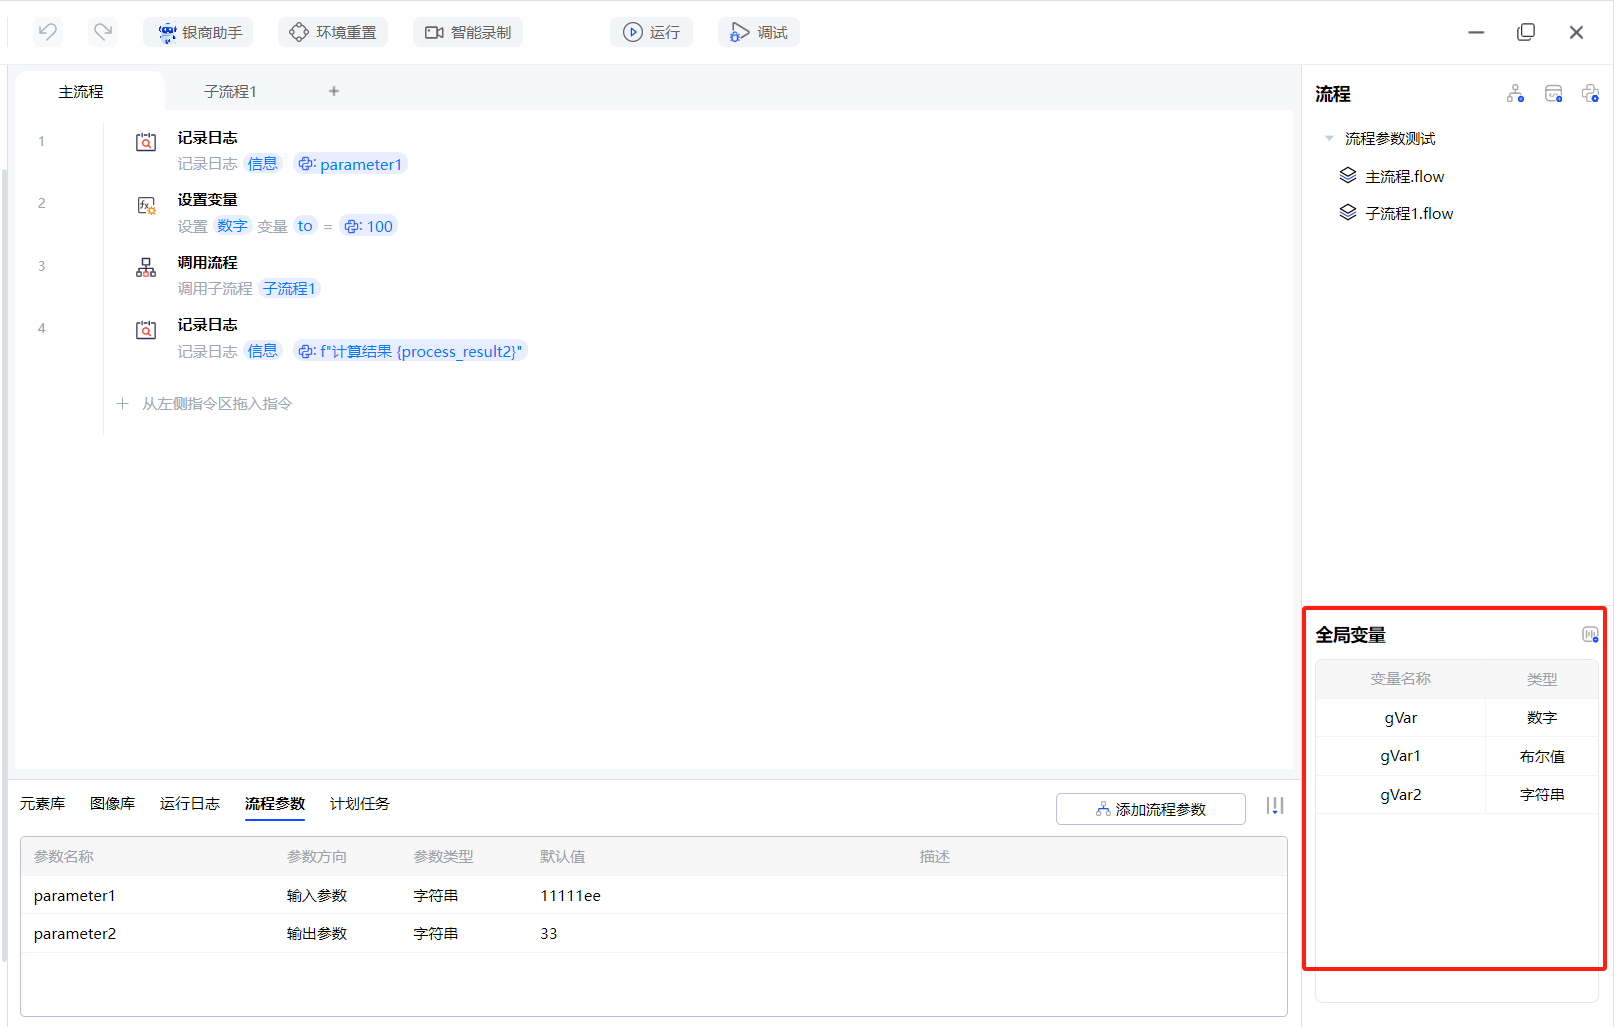Click the 环境重置 button
The width and height of the screenshot is (1614, 1027).
click(x=333, y=32)
